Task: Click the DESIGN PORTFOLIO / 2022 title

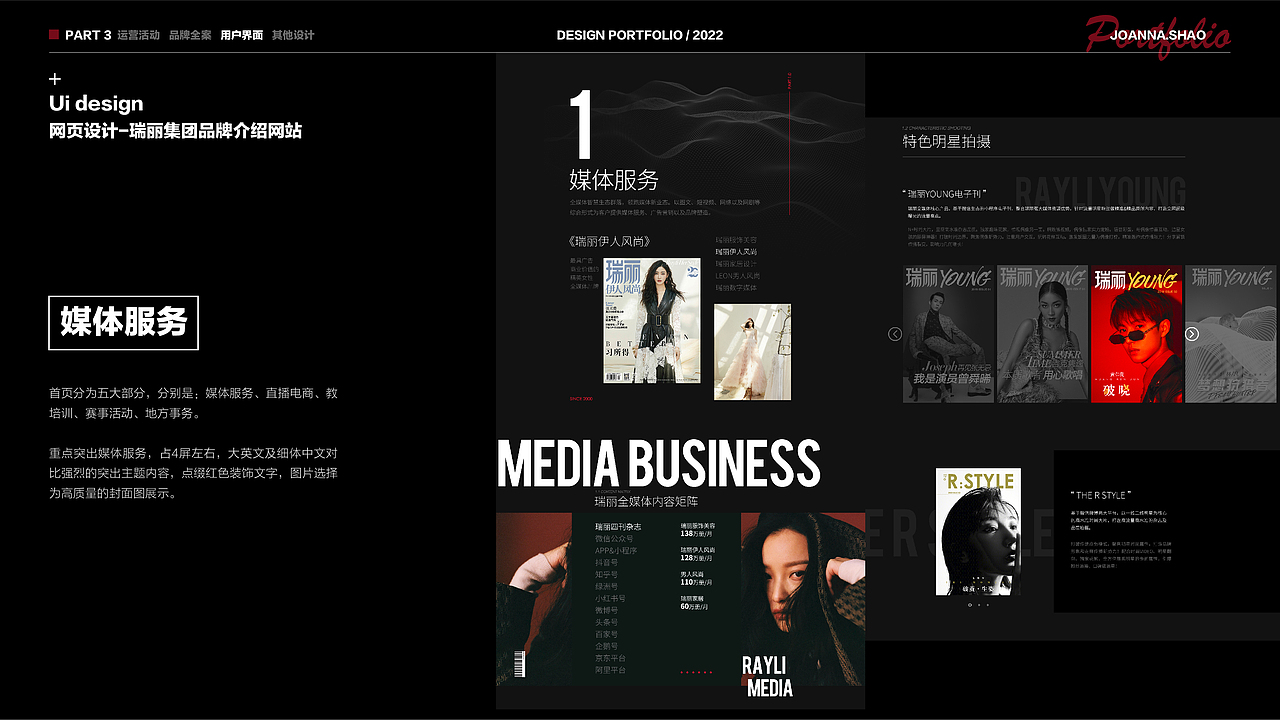Action: coord(640,35)
